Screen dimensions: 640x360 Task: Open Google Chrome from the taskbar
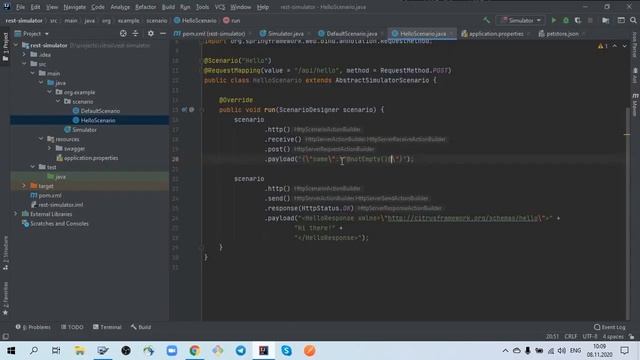point(195,351)
